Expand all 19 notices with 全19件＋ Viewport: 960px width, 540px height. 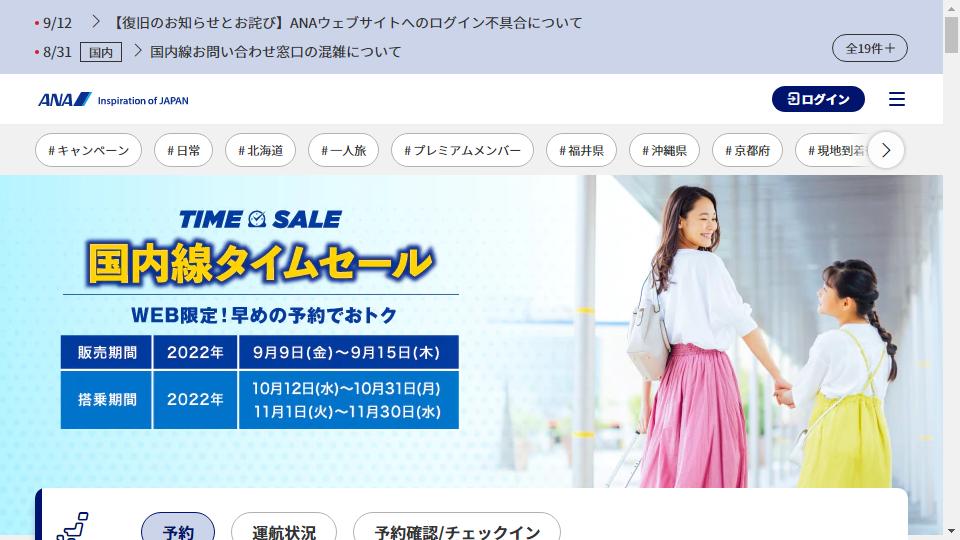[869, 48]
